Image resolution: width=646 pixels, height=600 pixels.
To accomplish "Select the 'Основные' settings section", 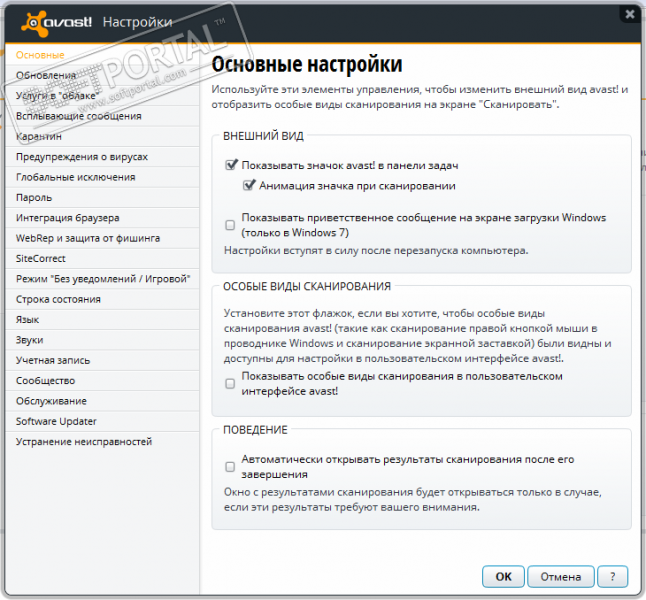I will point(102,55).
